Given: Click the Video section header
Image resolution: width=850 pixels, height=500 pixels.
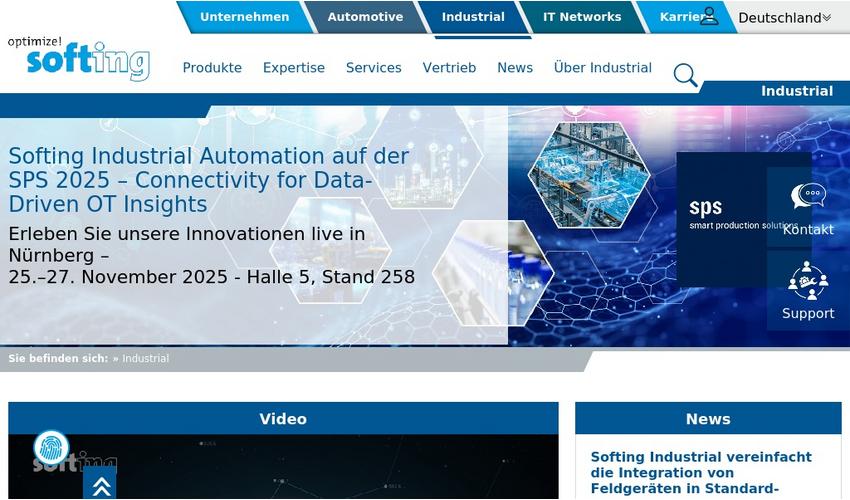Looking at the screenshot, I should [283, 419].
